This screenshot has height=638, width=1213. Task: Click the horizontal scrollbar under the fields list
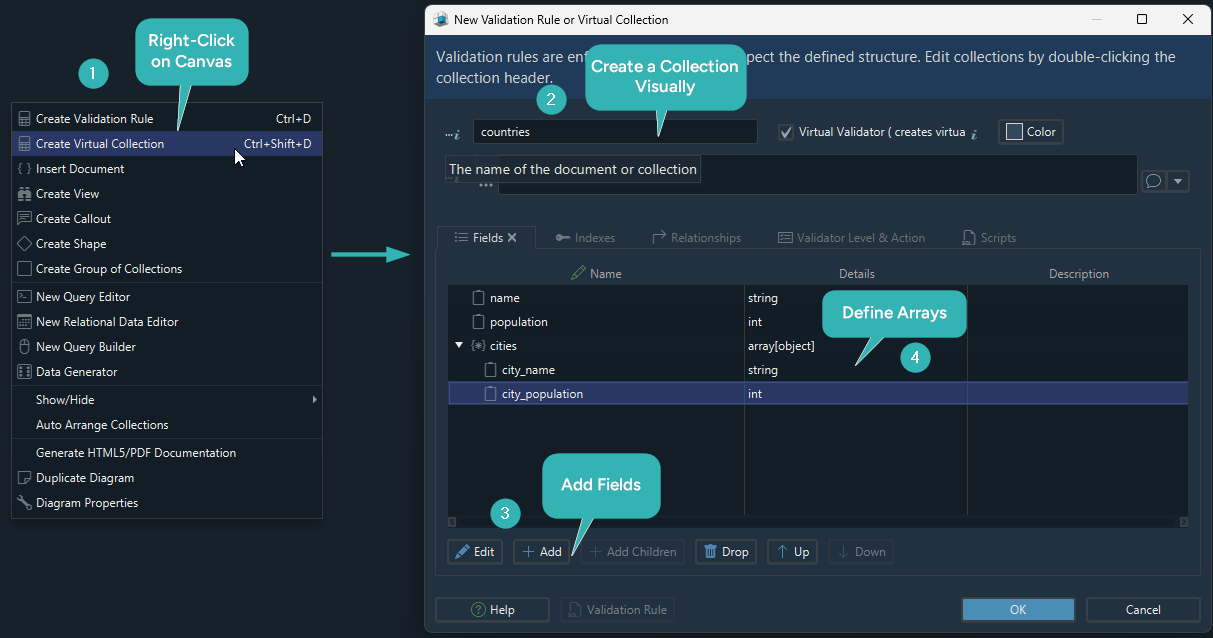[x=818, y=521]
